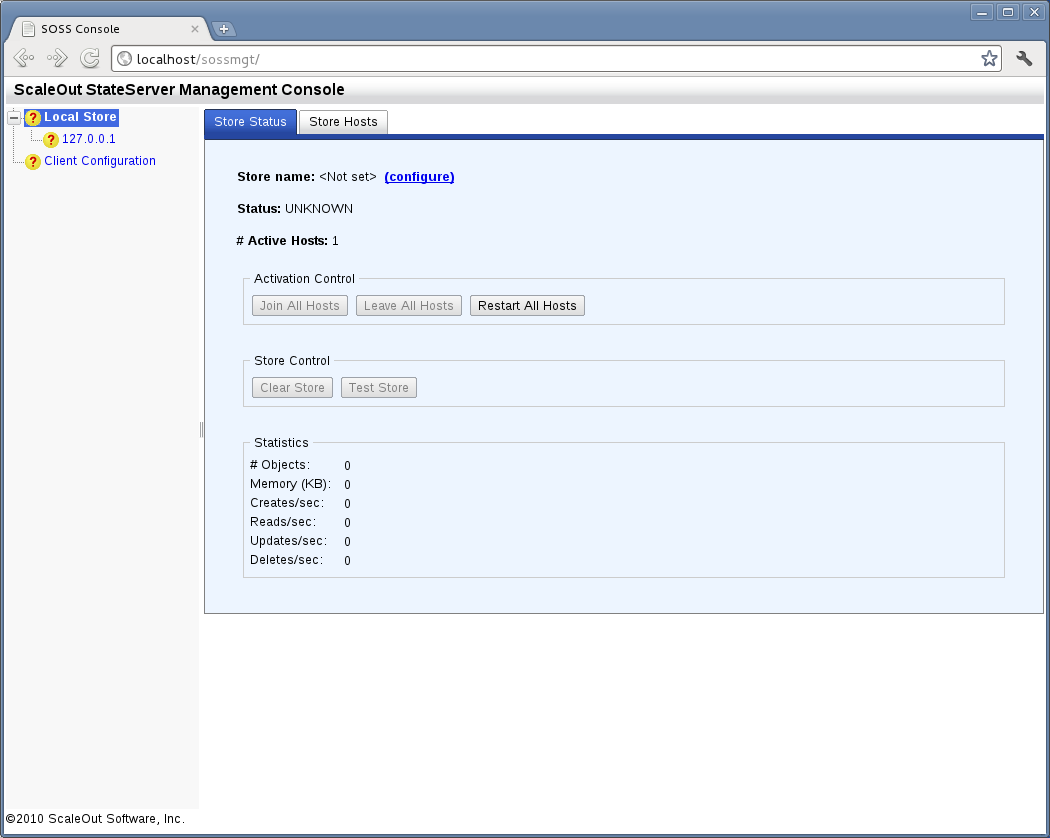Screen dimensions: 1050x838
Task: Click the Clear Store button
Action: (x=292, y=388)
